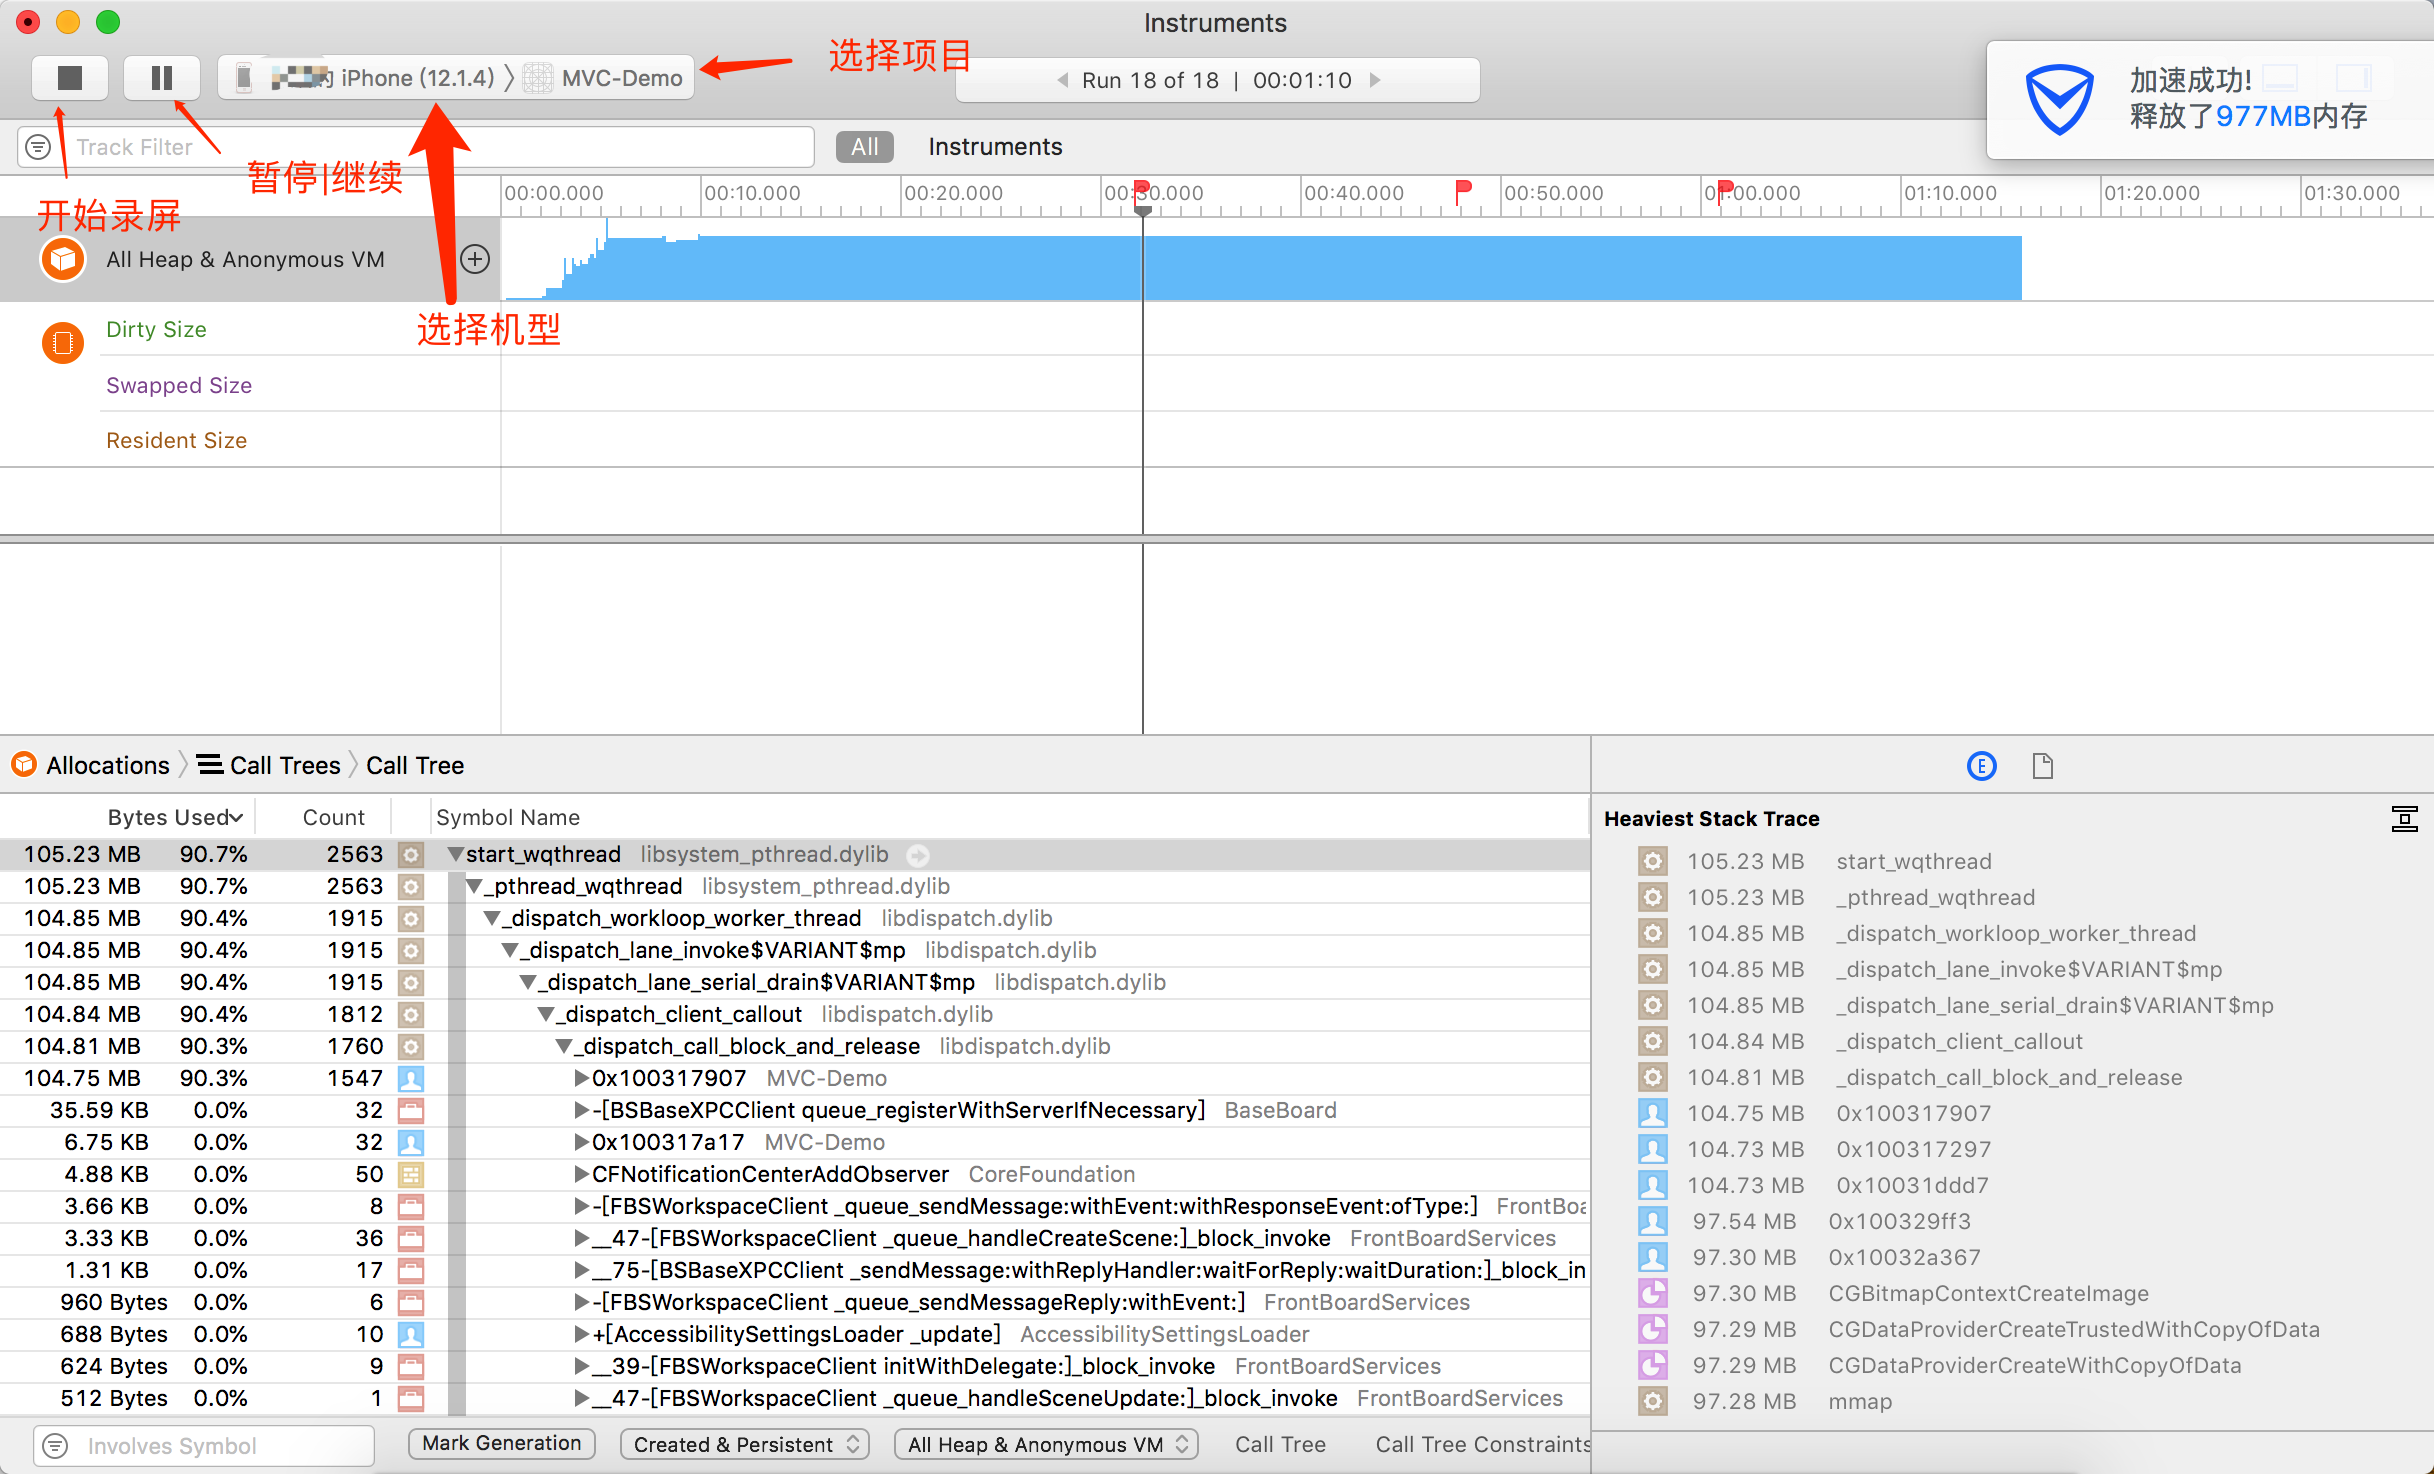Click the Allocations instrument icon in track
The width and height of the screenshot is (2434, 1474).
pos(62,259)
